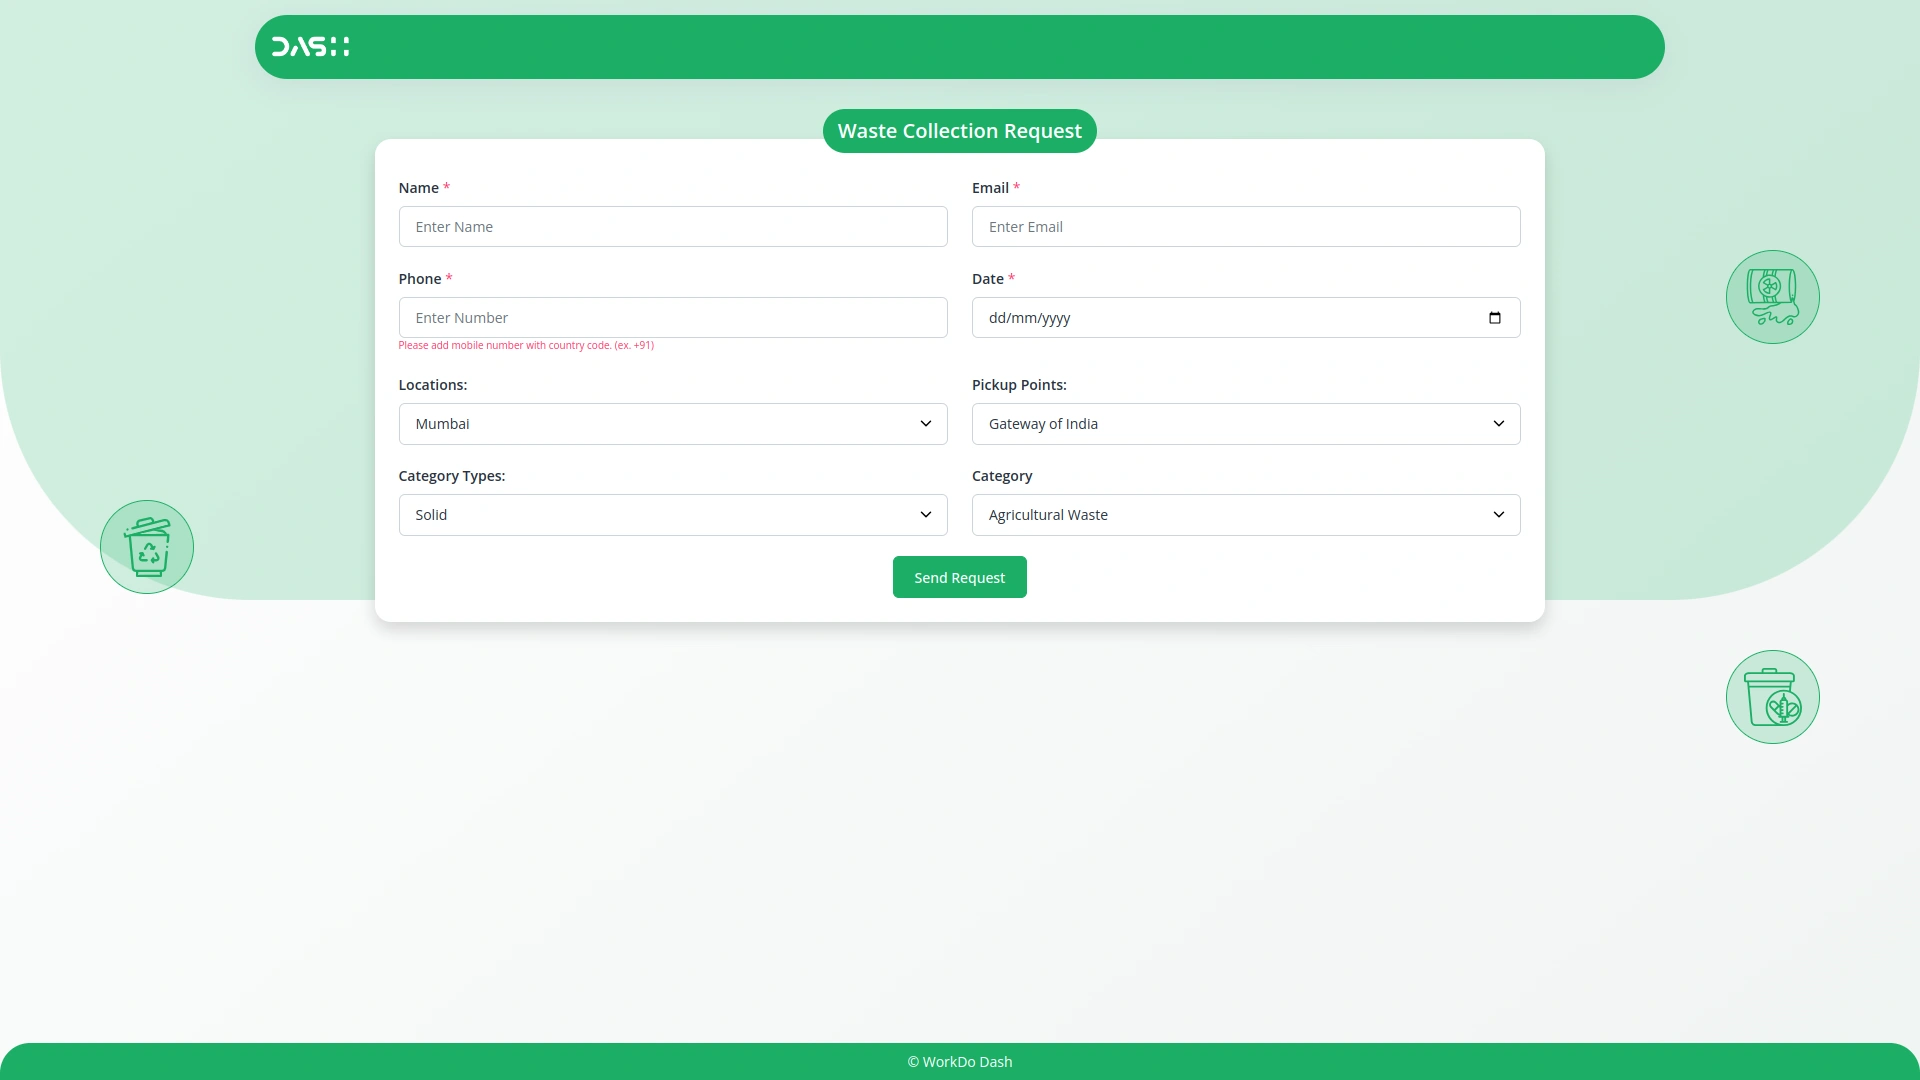Image resolution: width=1920 pixels, height=1080 pixels.
Task: Select the Agricultural Waste category dropdown
Action: tap(1230, 515)
